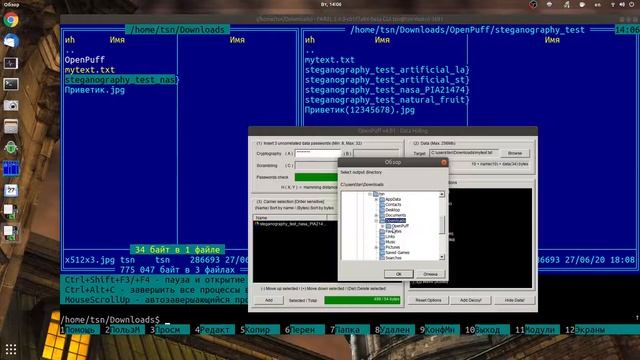The height and width of the screenshot is (360, 640).
Task: Click Reset Options button
Action: [x=428, y=300]
